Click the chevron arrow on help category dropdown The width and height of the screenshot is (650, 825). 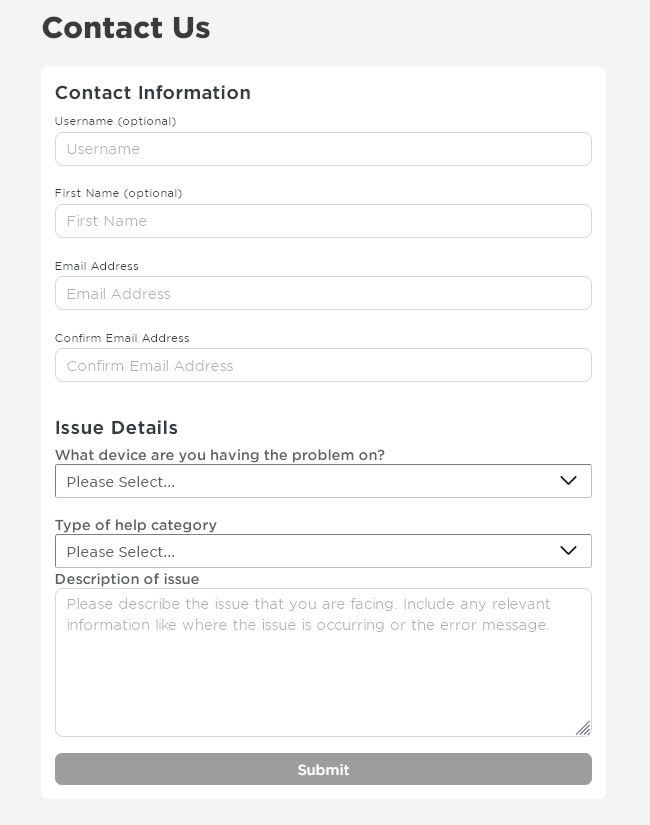pyautogui.click(x=568, y=551)
